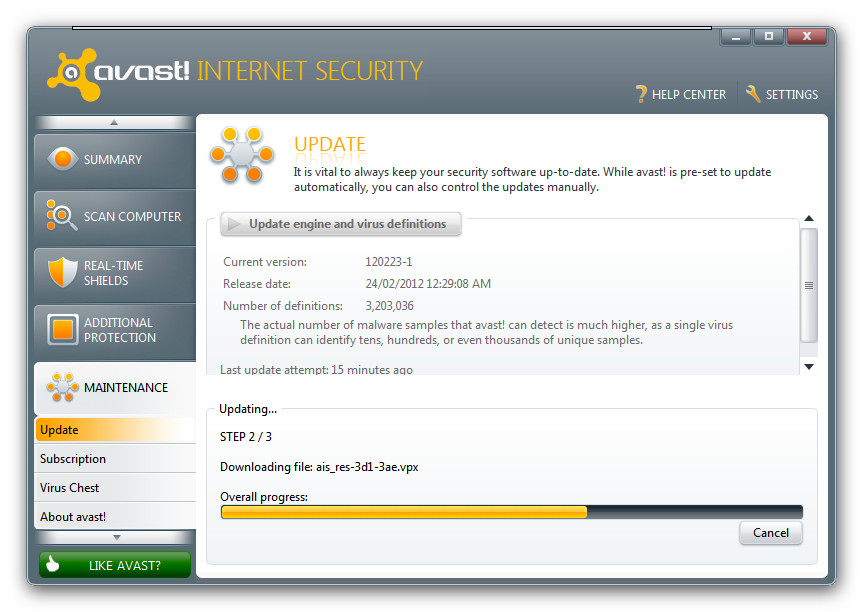
Task: Click the Settings wrench icon
Action: point(754,94)
